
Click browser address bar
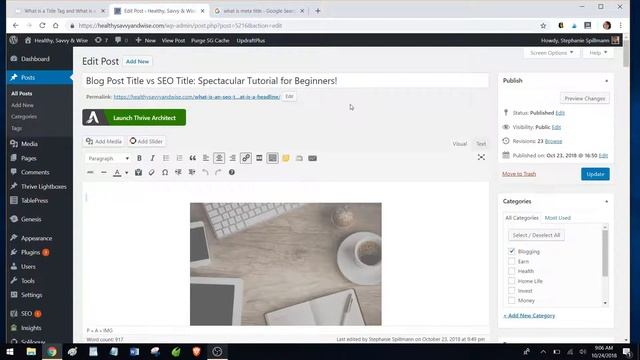coord(302,26)
